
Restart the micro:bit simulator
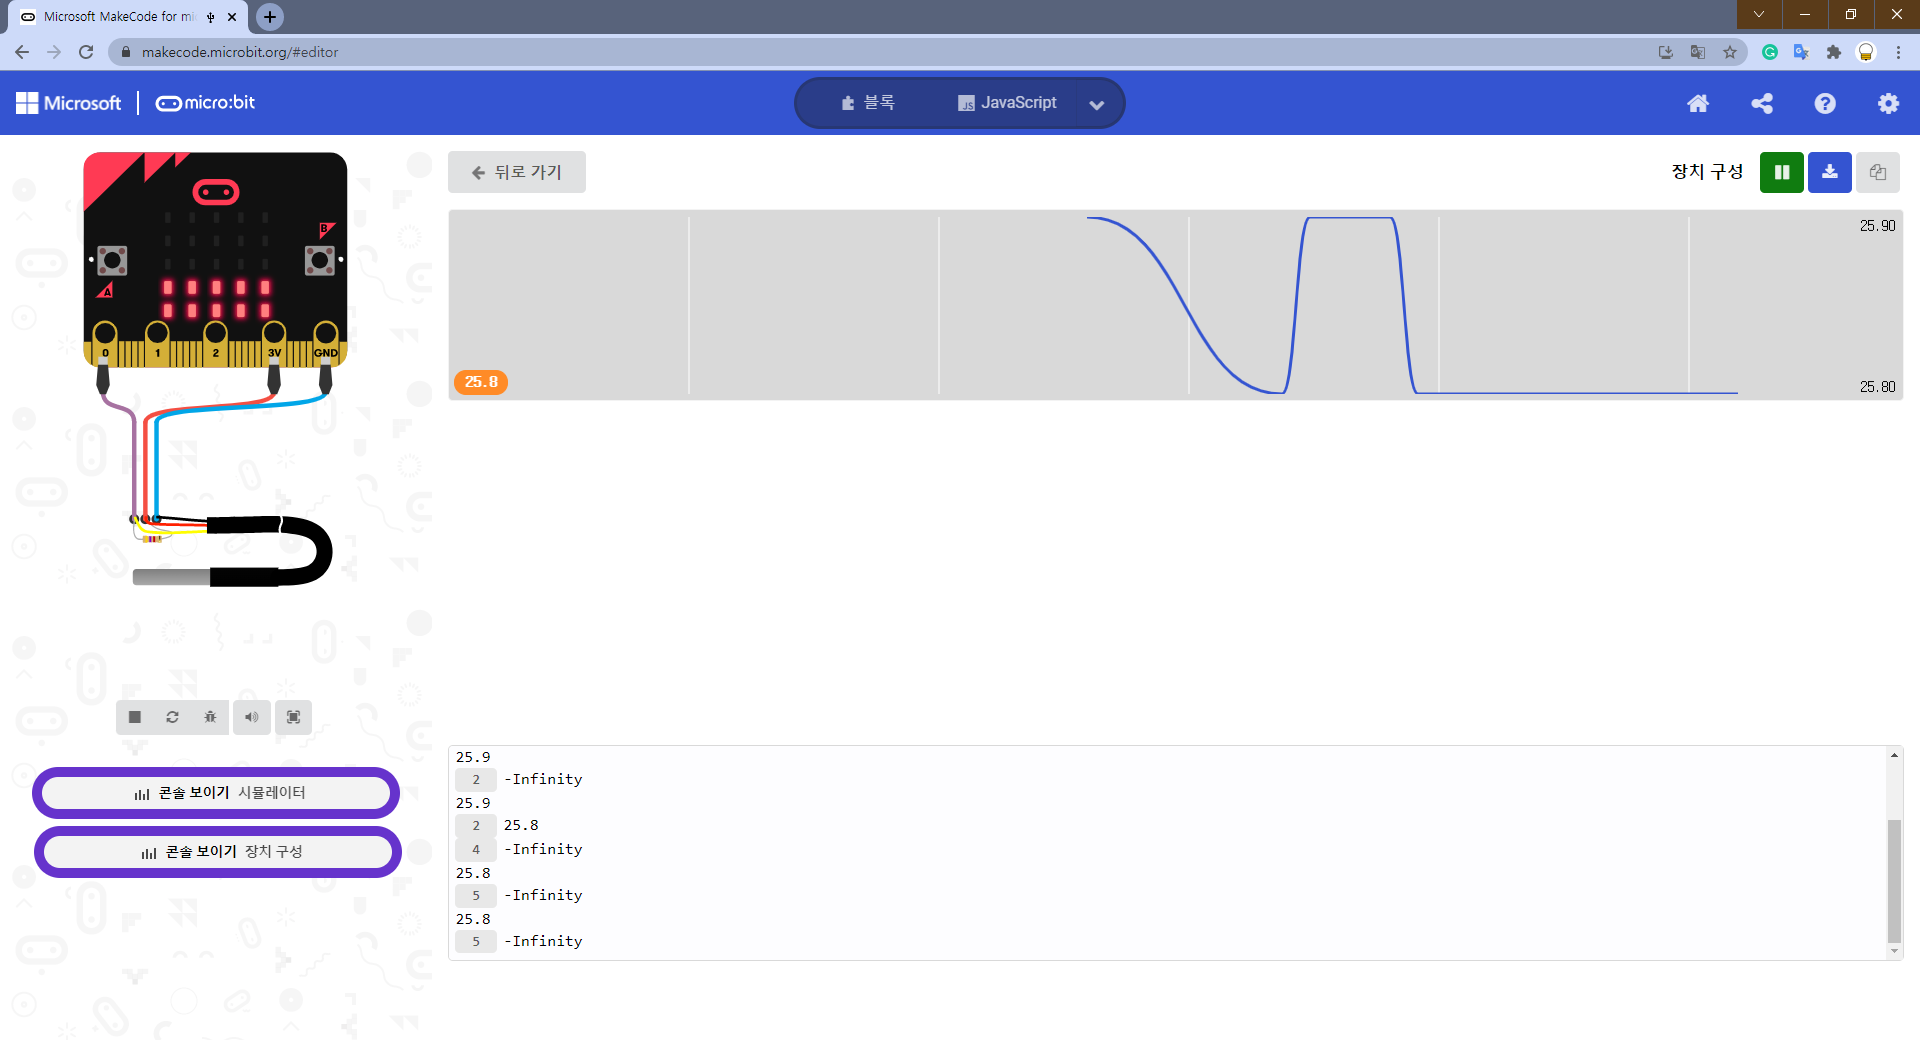point(171,717)
